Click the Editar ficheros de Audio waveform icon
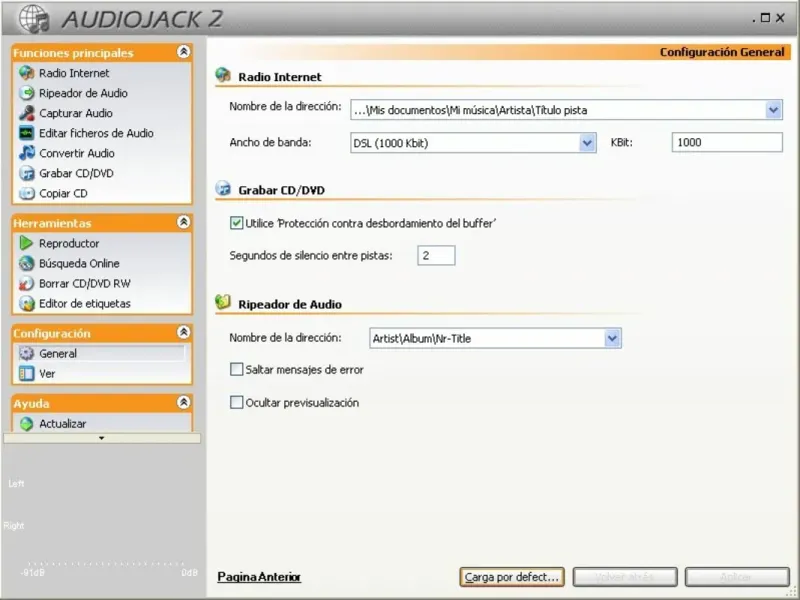800x600 pixels. (x=27, y=133)
